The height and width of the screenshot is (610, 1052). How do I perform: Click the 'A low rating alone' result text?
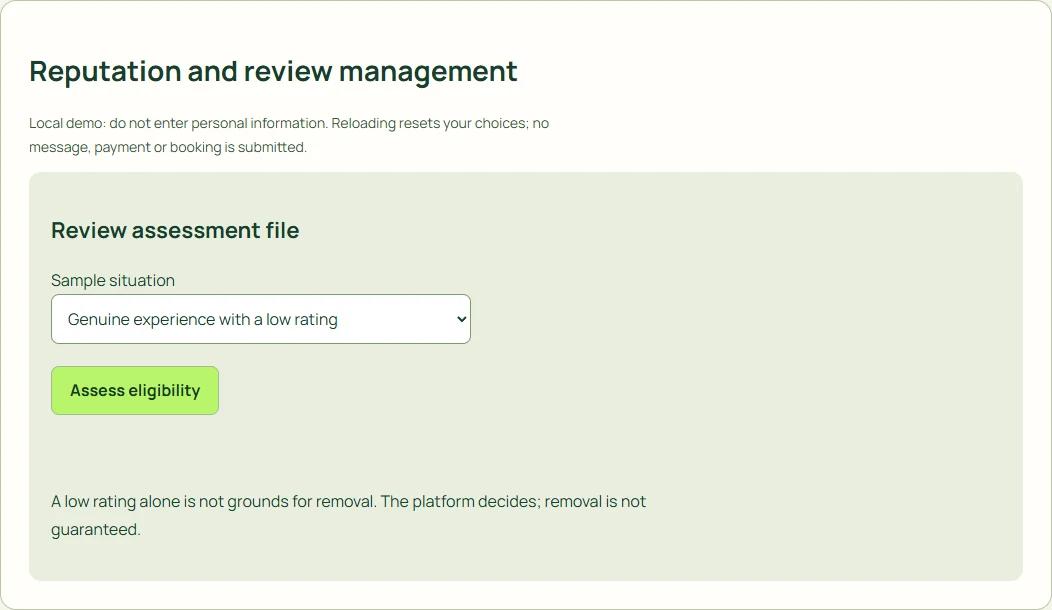[348, 515]
